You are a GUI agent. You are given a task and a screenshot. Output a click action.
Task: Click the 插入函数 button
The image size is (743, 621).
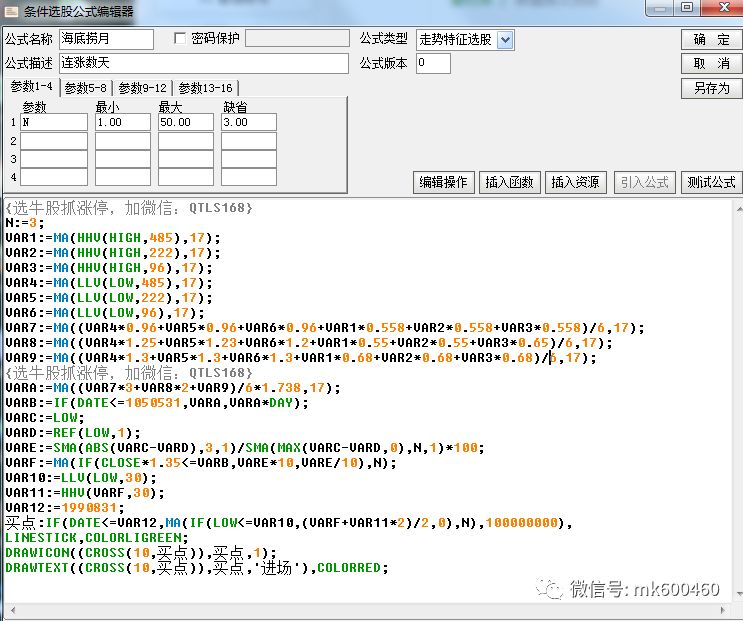click(x=511, y=182)
